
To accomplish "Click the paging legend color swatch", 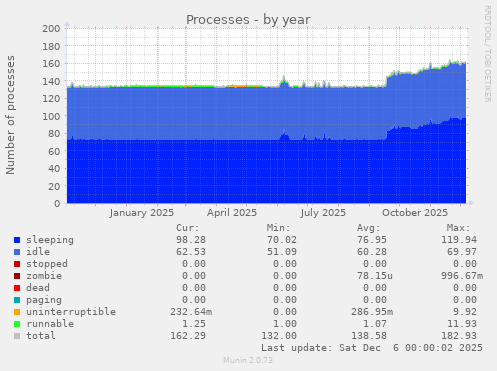I will click(x=17, y=300).
